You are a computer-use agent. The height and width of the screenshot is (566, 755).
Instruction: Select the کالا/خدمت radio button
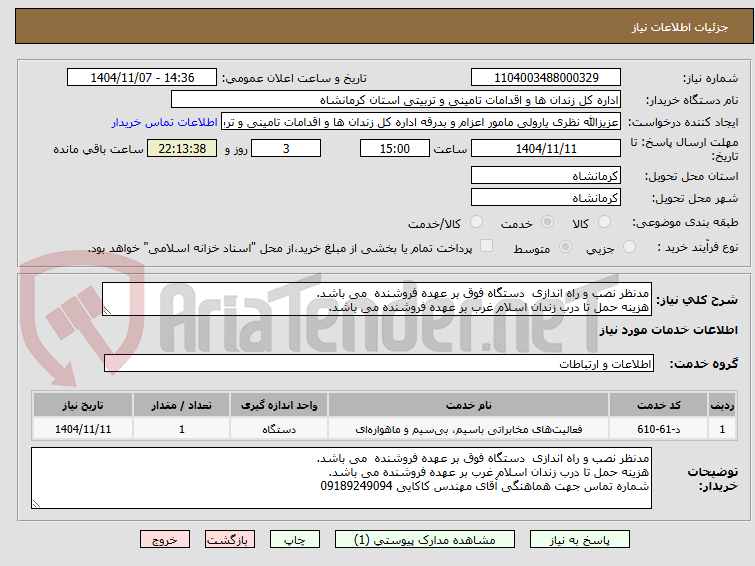pos(476,222)
